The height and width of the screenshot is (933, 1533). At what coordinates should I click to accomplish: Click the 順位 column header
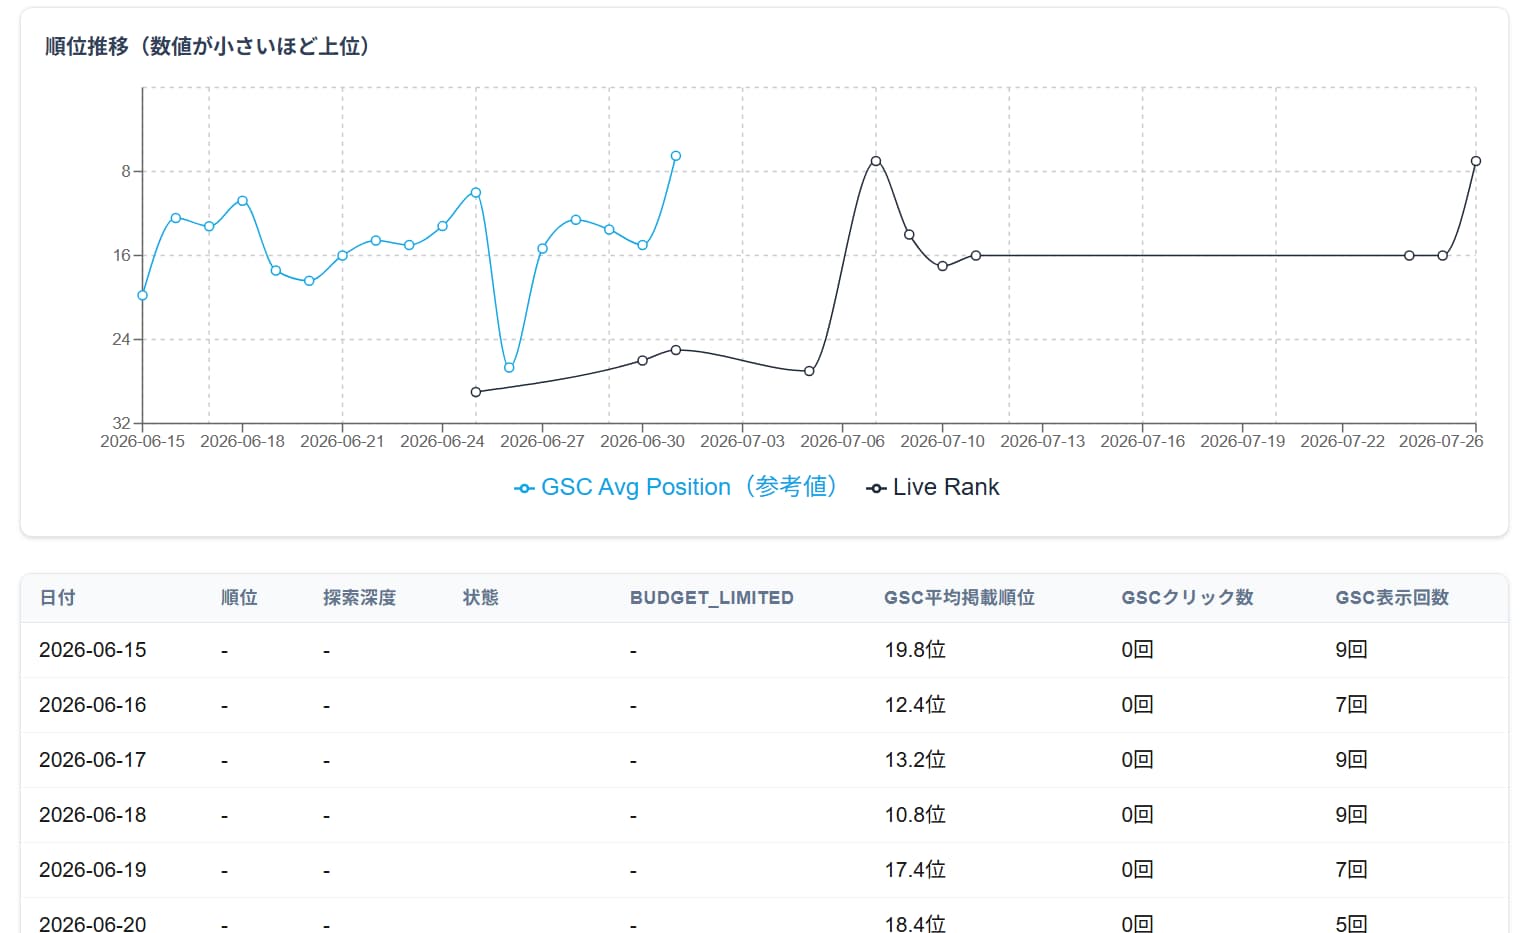tap(239, 598)
